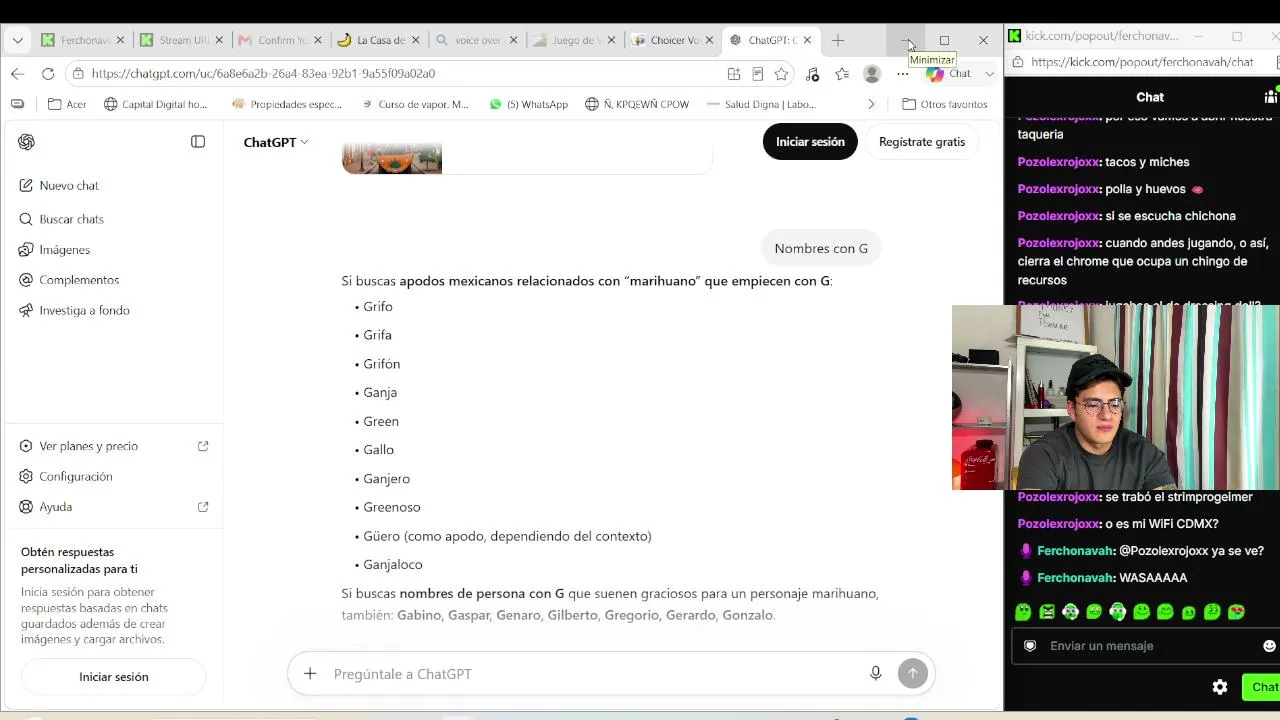The image size is (1280, 720).
Task: Open the emoji picker smiley in Kick chat
Action: point(1270,646)
